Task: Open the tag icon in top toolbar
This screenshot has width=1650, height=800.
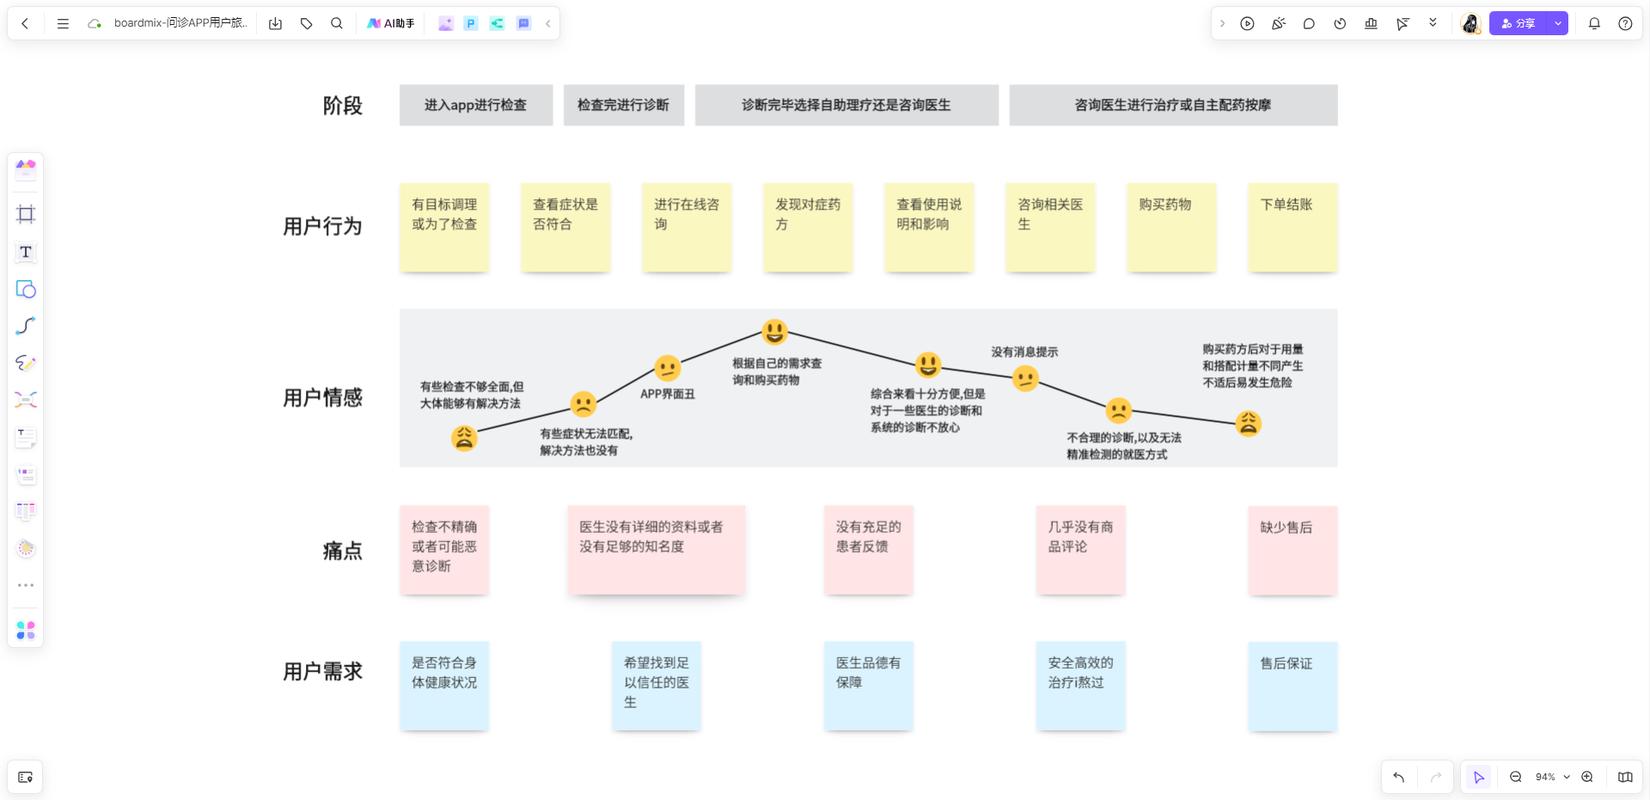Action: (307, 23)
